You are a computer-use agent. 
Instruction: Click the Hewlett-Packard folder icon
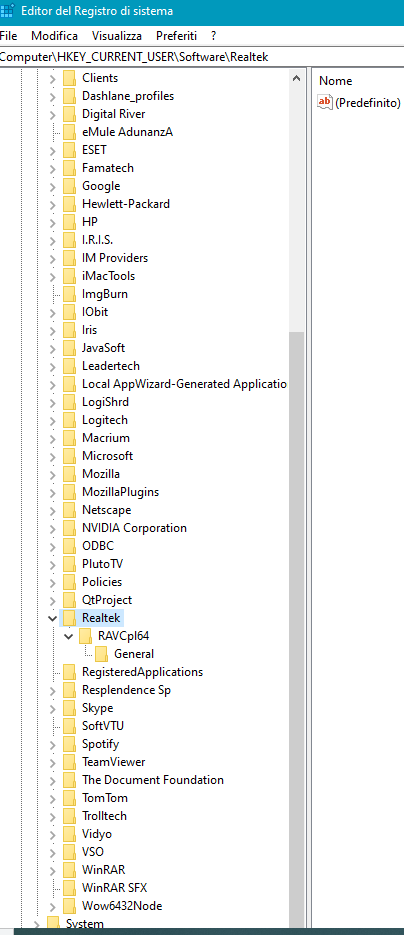(70, 204)
